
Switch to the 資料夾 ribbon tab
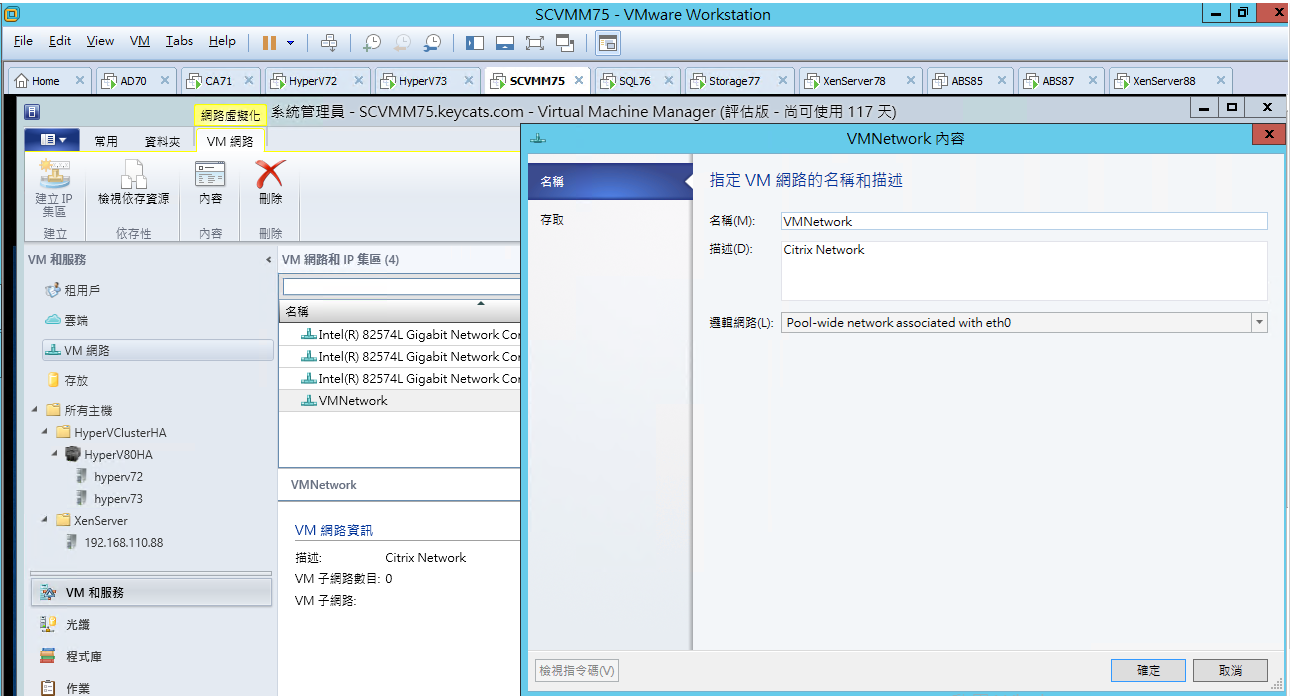(163, 142)
